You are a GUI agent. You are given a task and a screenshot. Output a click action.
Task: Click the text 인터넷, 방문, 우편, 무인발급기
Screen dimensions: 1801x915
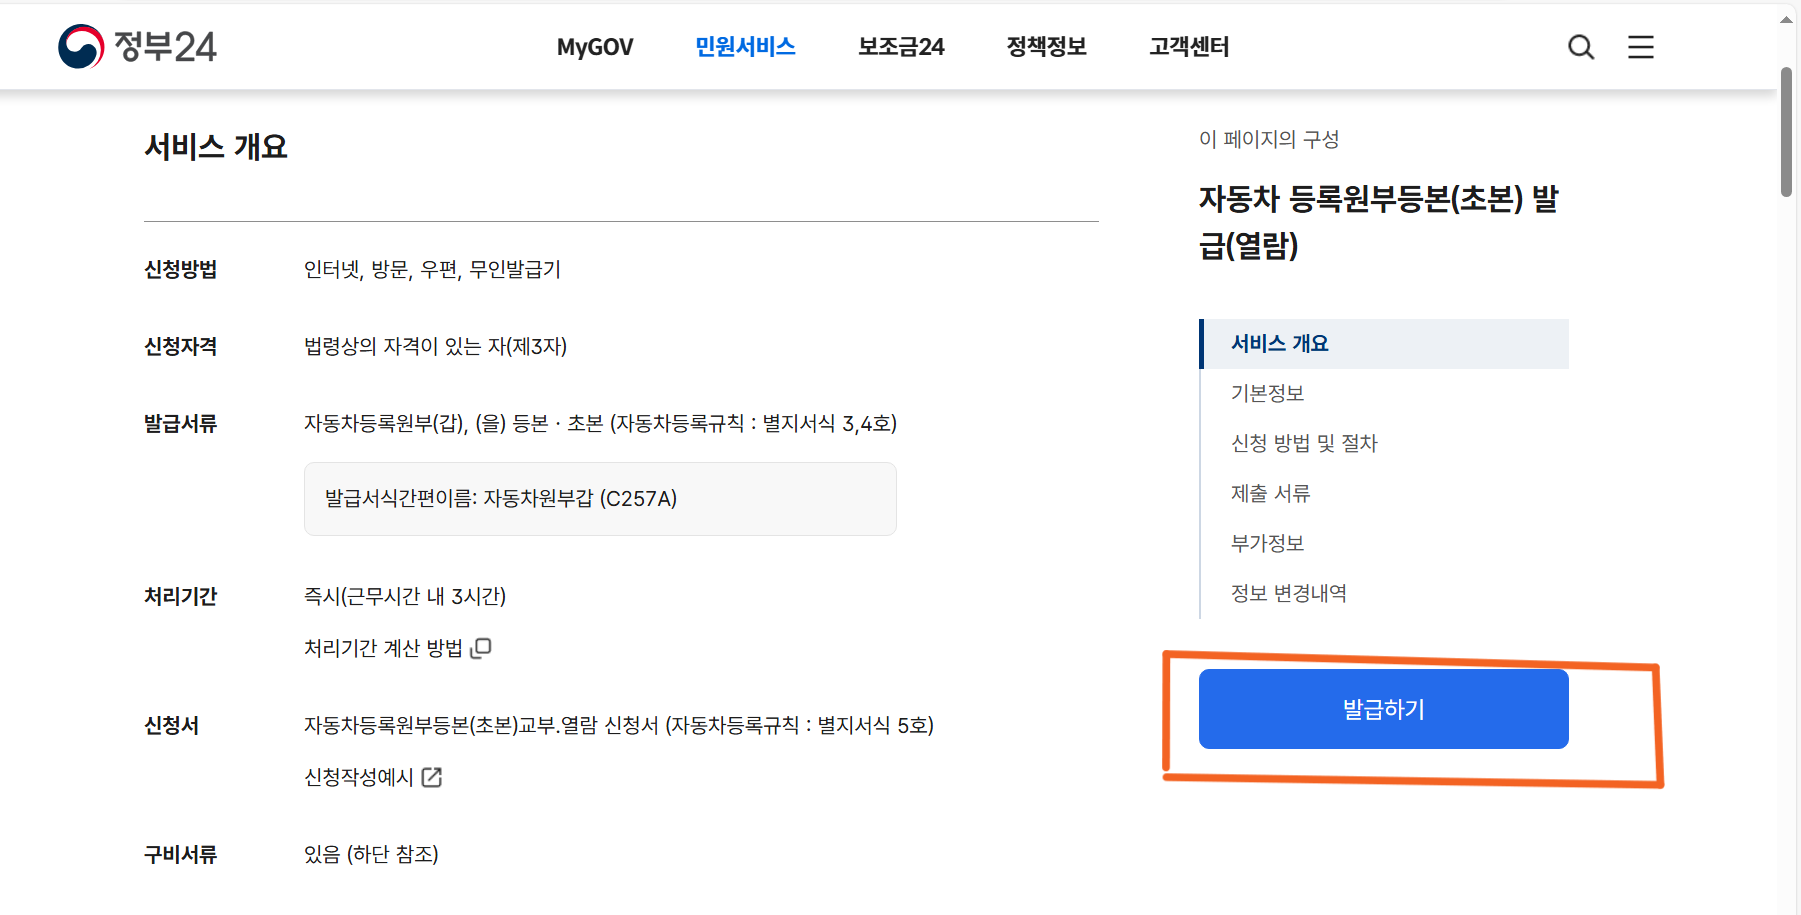432,270
